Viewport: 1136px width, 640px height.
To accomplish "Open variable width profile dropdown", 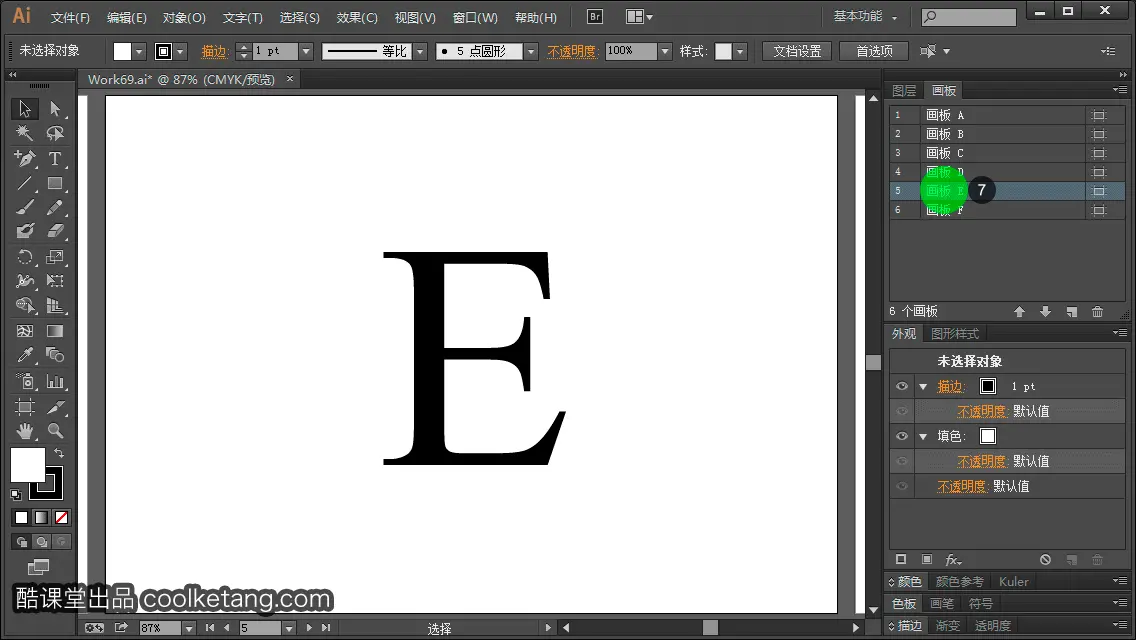I will pos(420,51).
